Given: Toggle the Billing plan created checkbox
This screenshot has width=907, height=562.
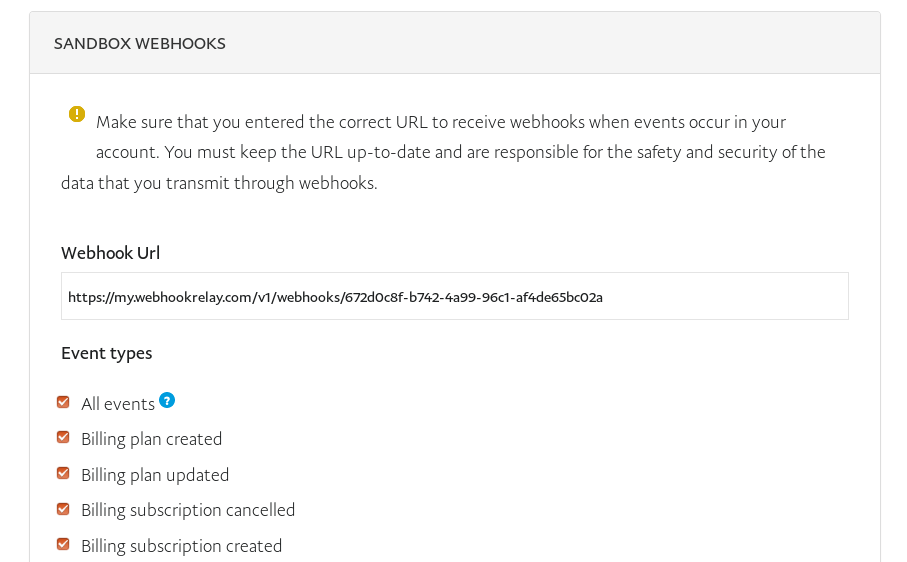Looking at the screenshot, I should coord(63,437).
